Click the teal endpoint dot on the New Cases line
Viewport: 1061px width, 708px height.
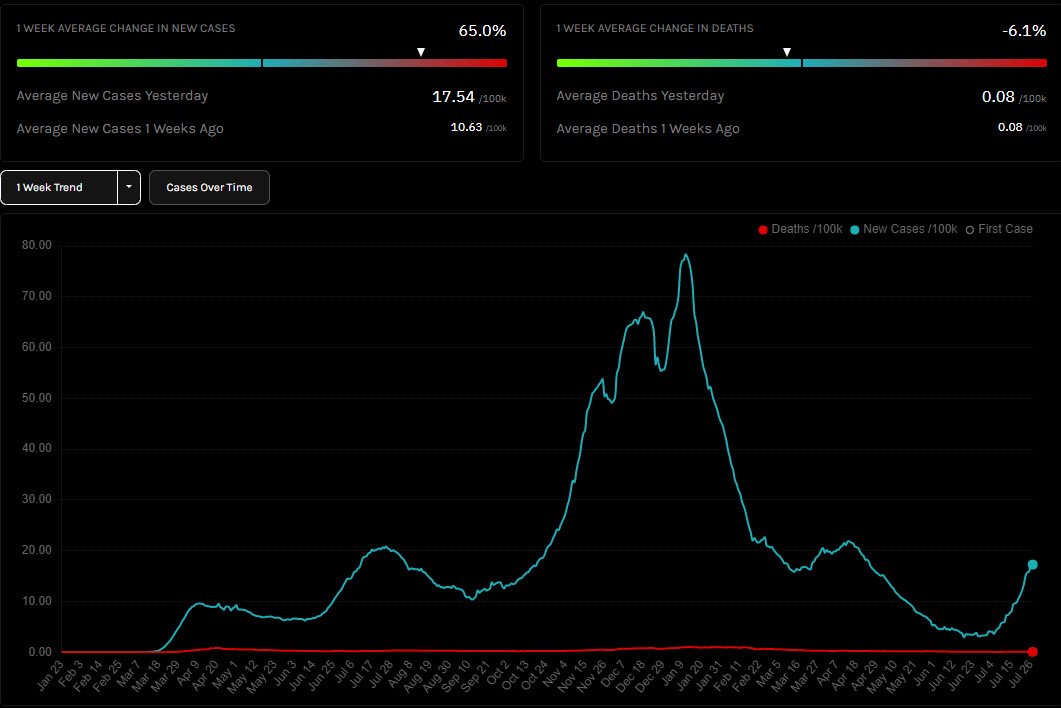[x=1032, y=565]
